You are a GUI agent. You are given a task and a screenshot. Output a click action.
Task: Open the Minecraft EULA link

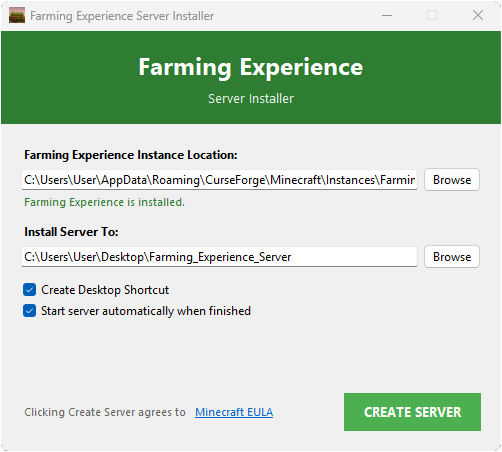click(234, 412)
